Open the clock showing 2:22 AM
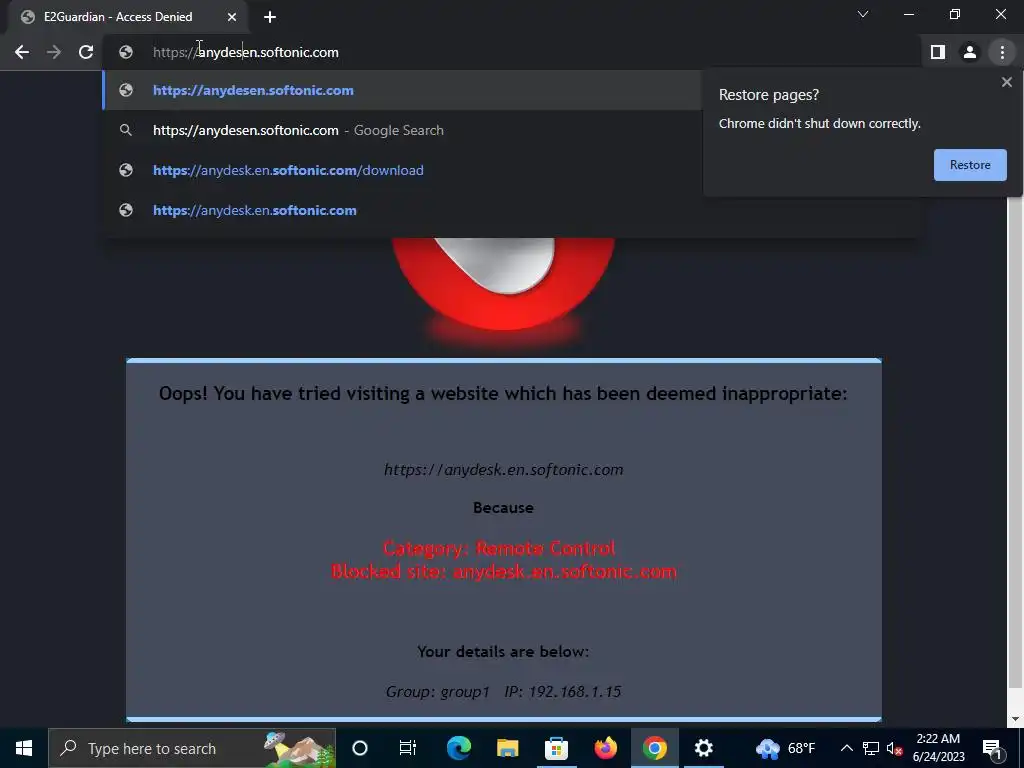The height and width of the screenshot is (768, 1024). click(938, 748)
